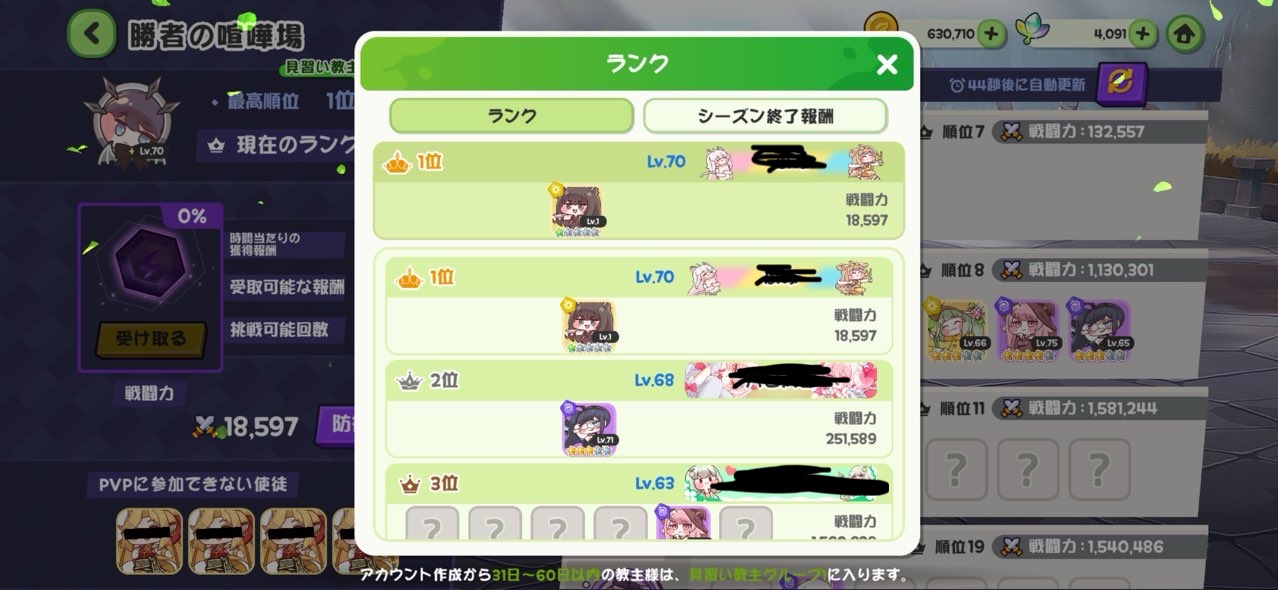The image size is (1278, 590).
Task: Tap the 3位 rank entry header
Action: click(640, 484)
